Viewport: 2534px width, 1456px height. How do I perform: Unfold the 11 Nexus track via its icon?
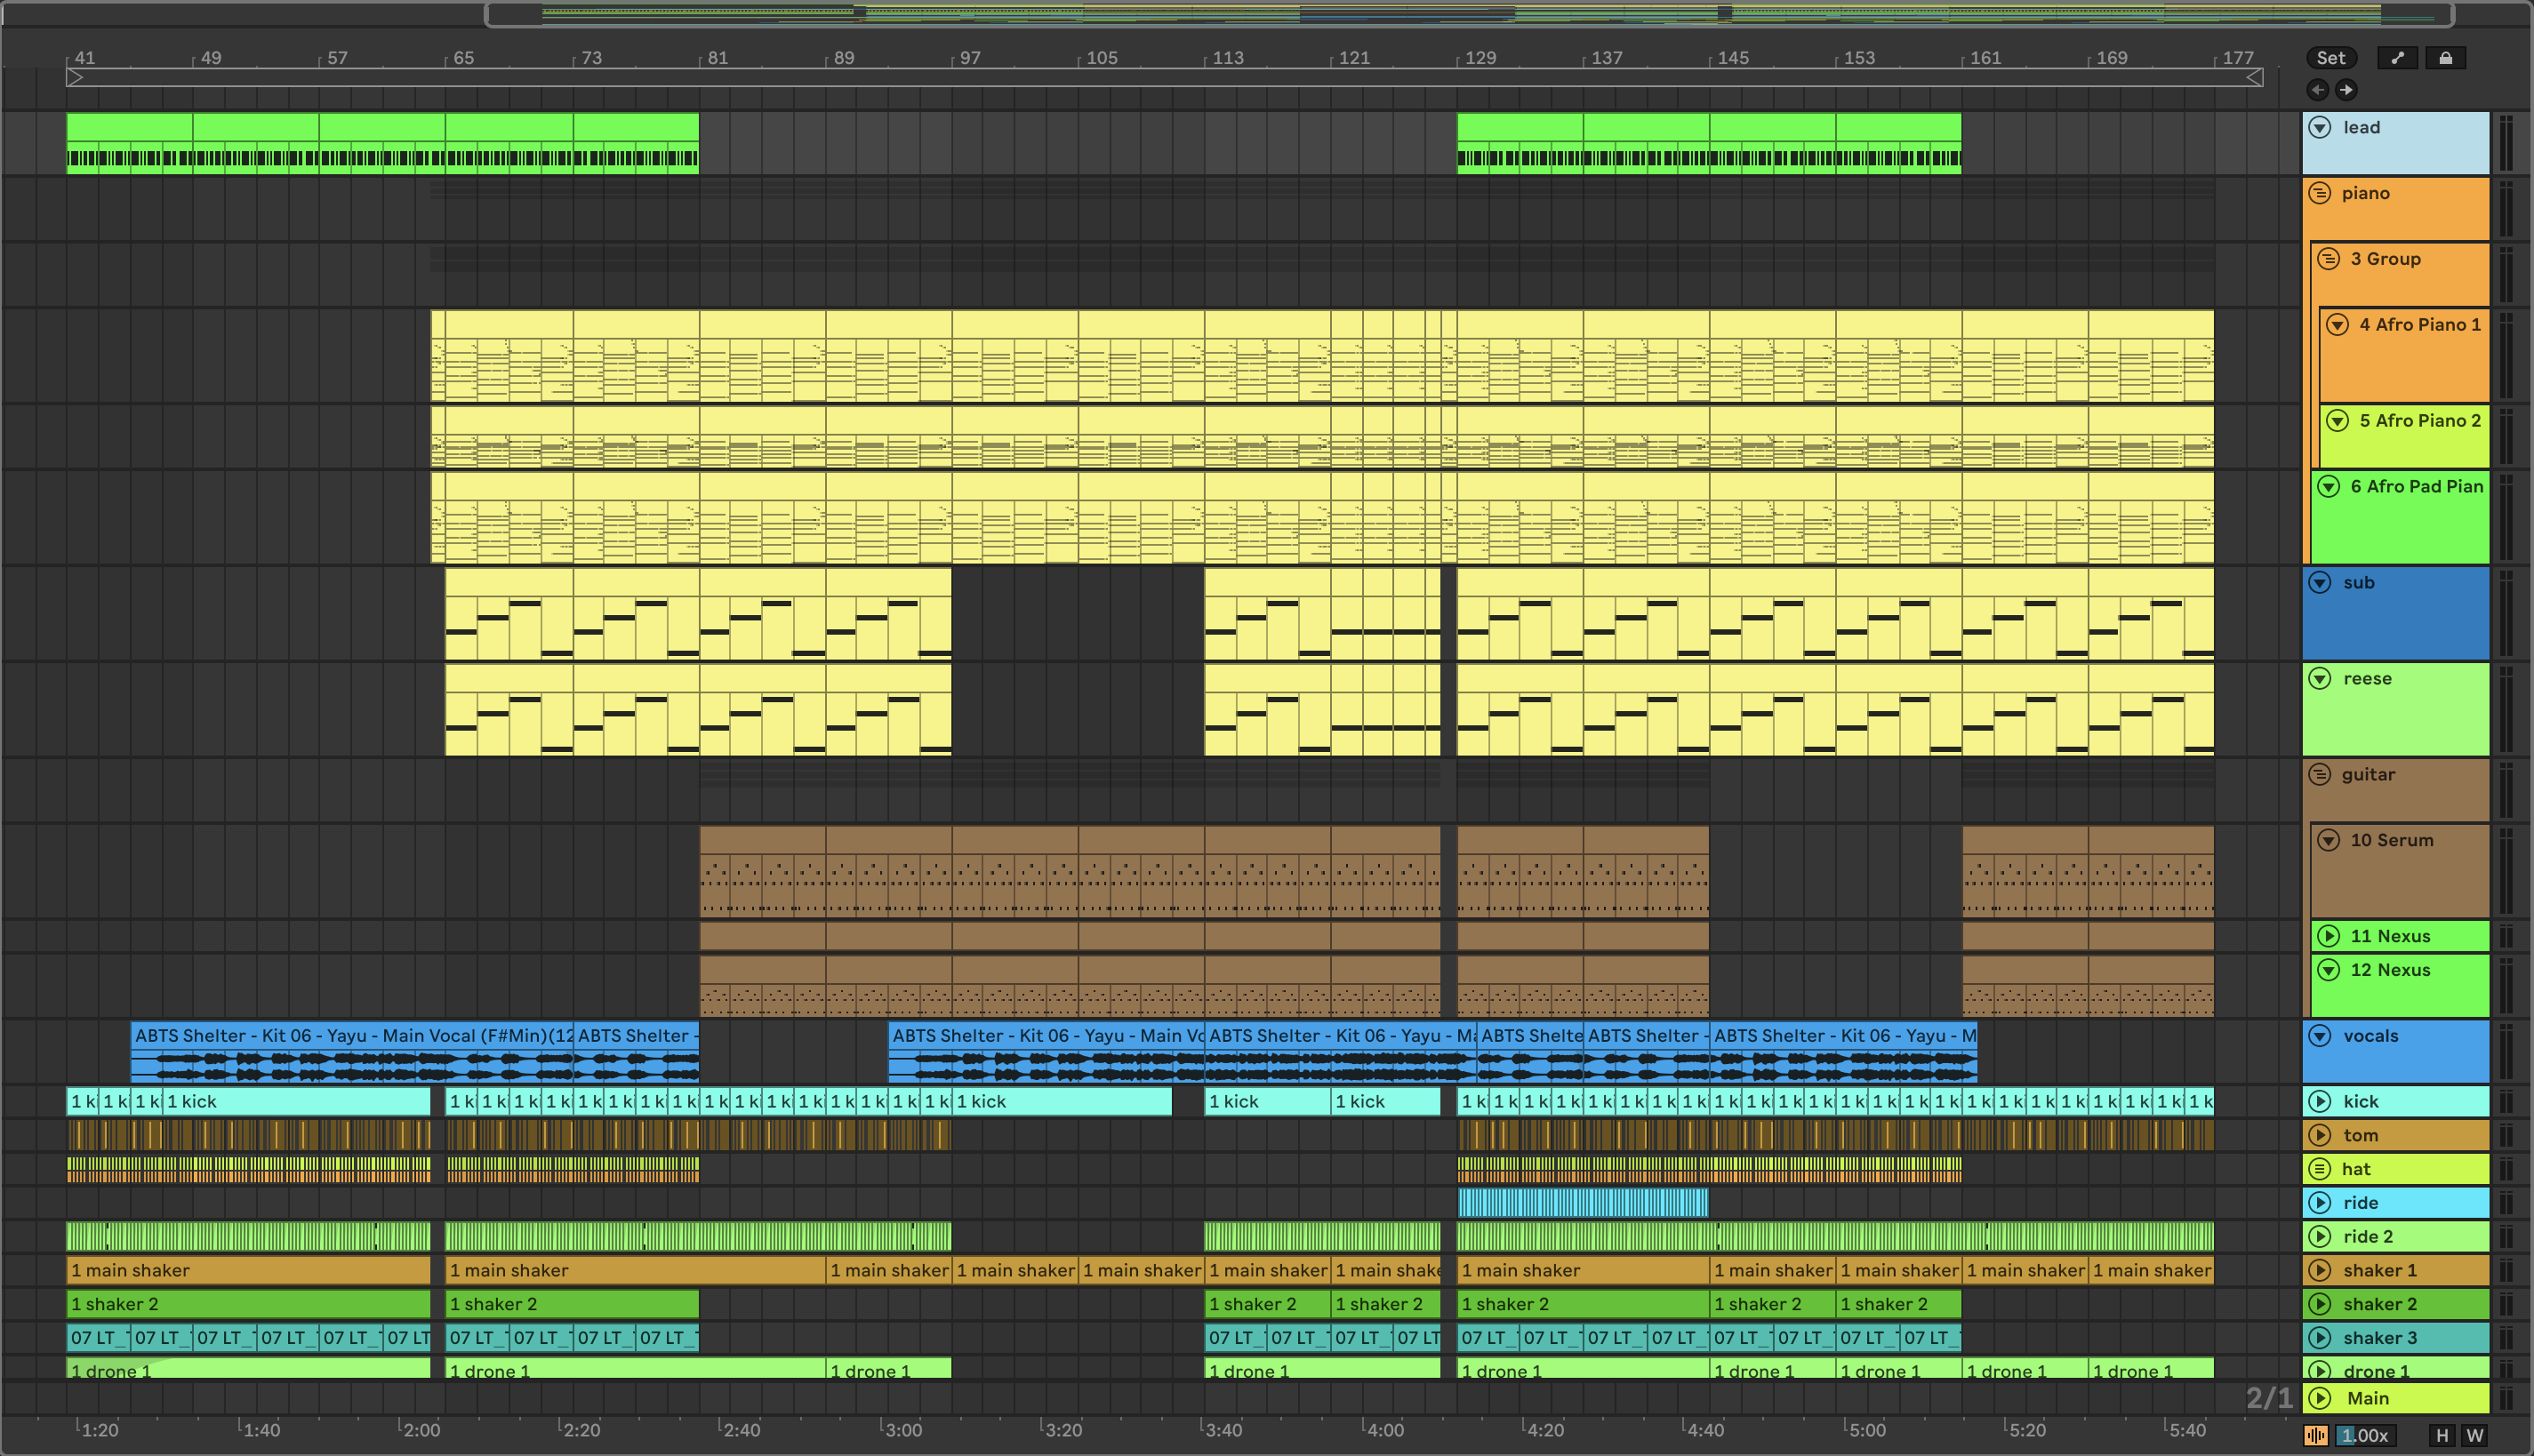pyautogui.click(x=2329, y=936)
